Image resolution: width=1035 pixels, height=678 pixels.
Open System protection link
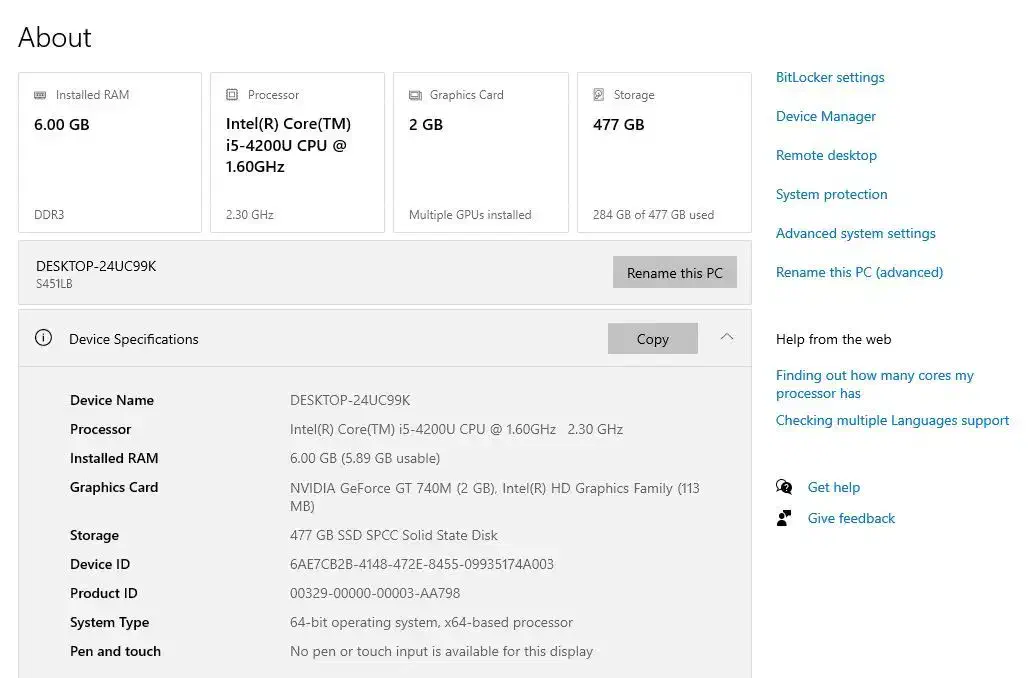coord(831,194)
